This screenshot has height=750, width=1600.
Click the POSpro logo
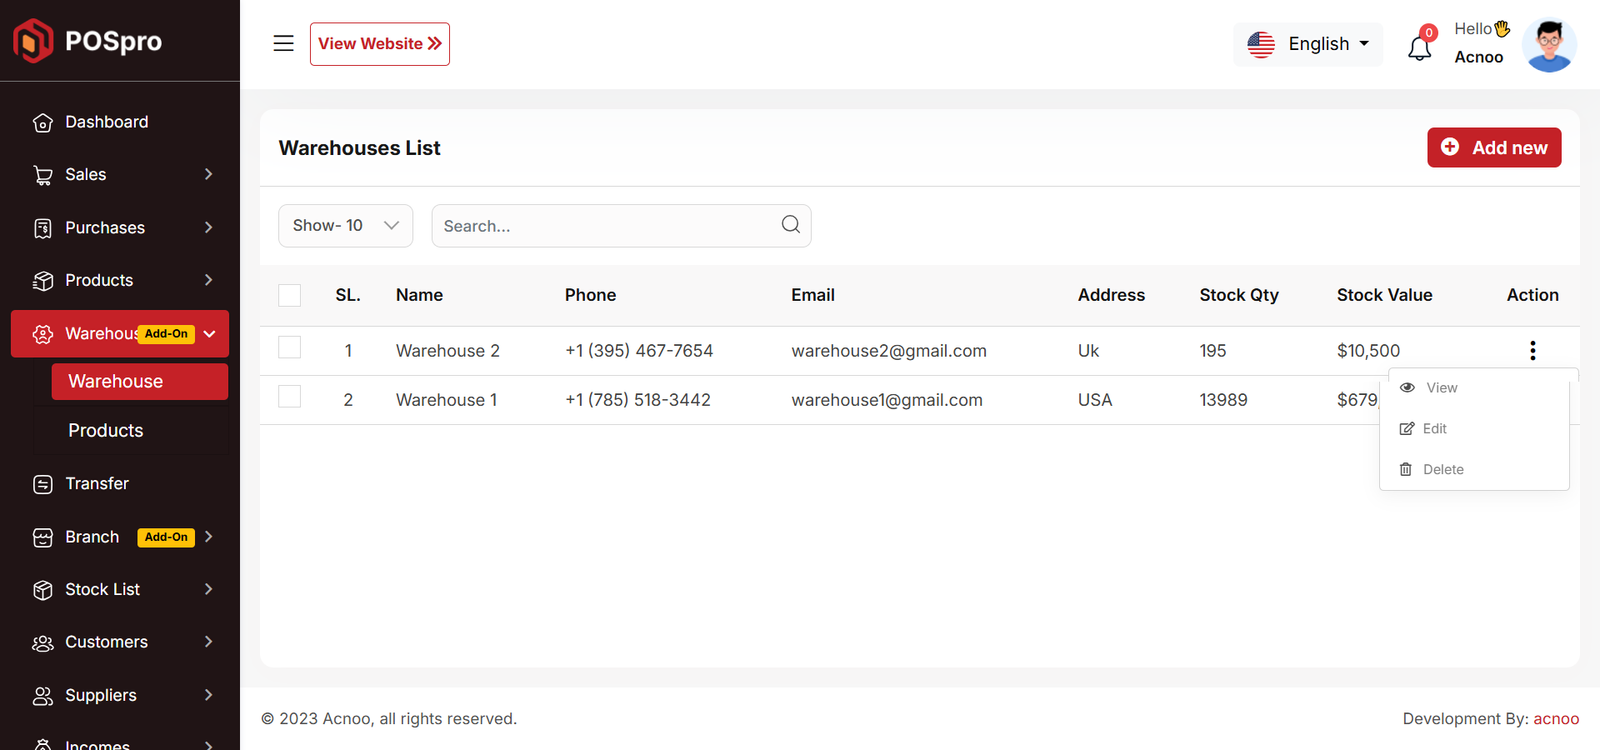coord(87,41)
